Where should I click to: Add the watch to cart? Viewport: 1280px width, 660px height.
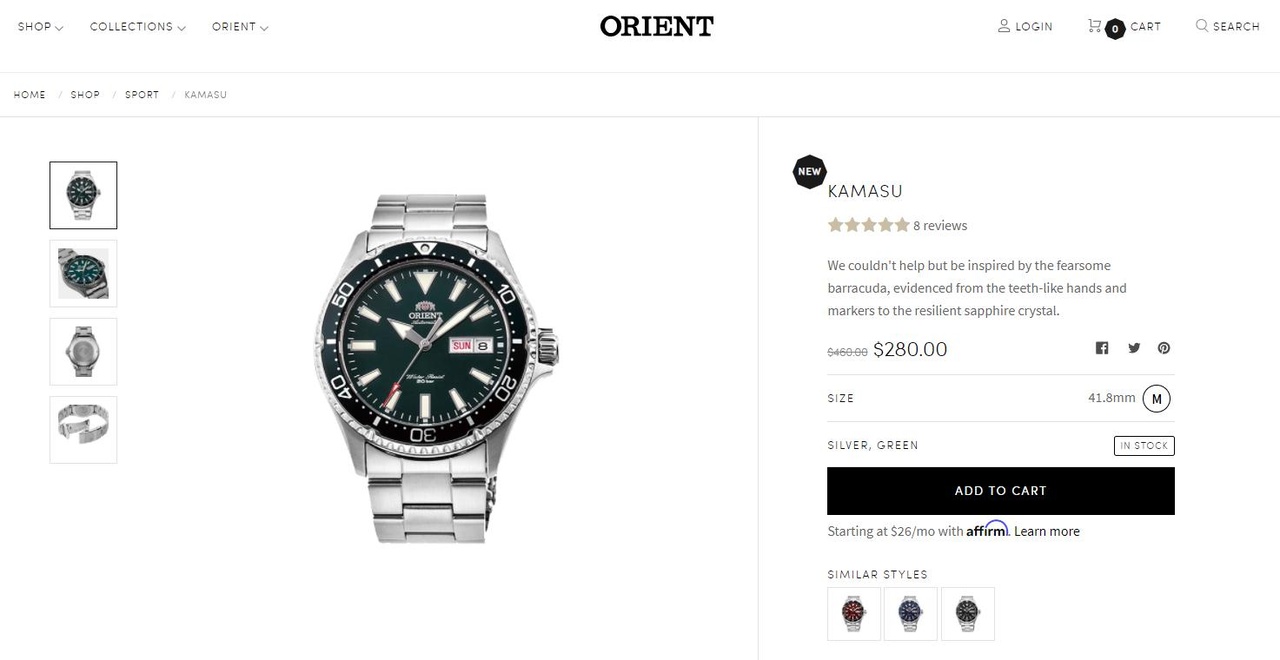point(1000,491)
